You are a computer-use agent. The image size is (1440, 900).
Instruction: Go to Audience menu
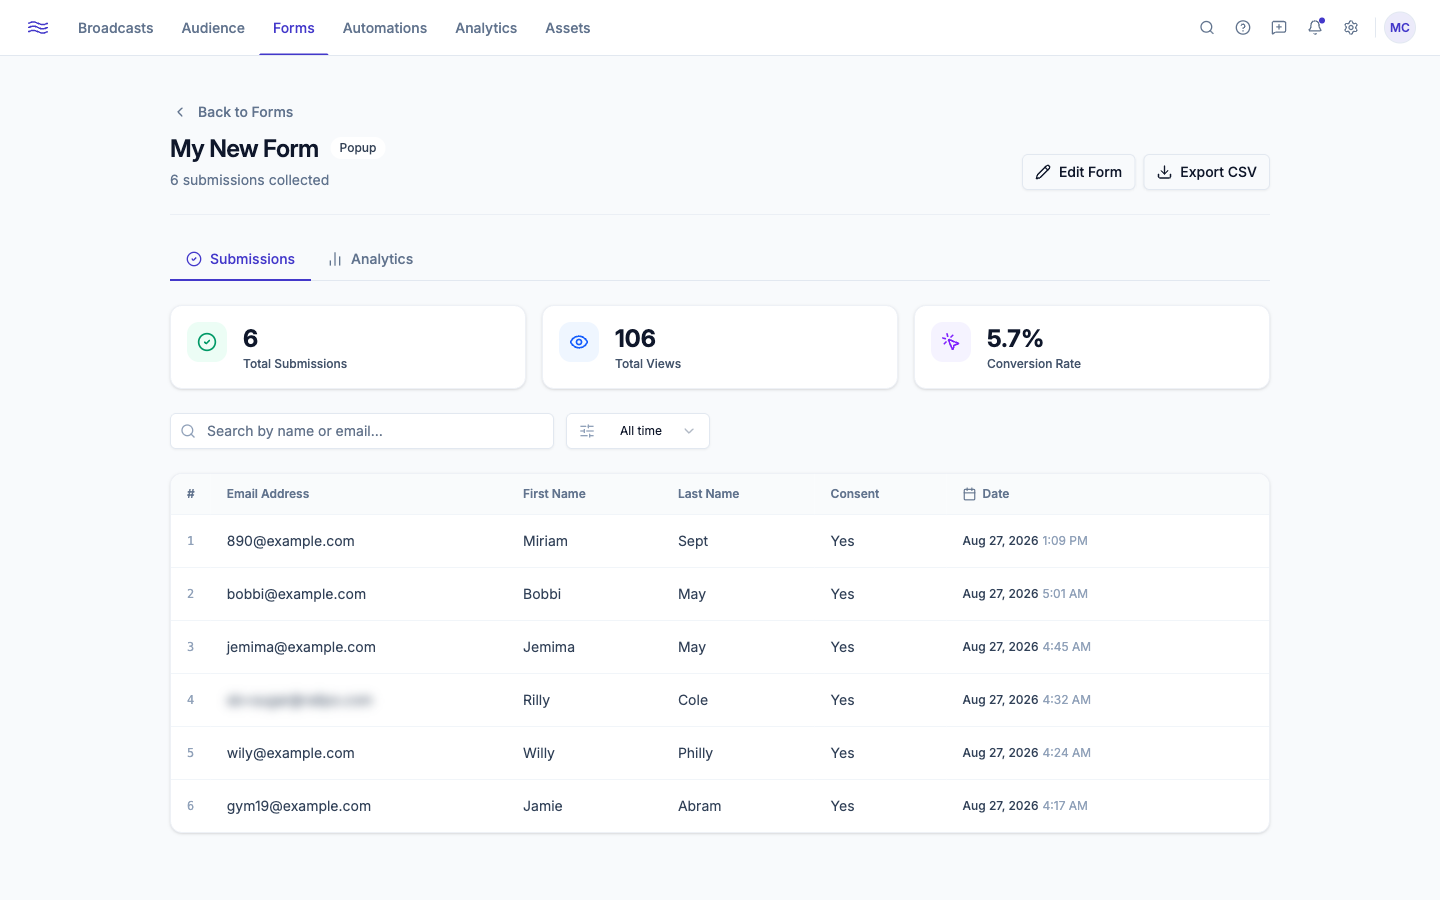pyautogui.click(x=213, y=28)
